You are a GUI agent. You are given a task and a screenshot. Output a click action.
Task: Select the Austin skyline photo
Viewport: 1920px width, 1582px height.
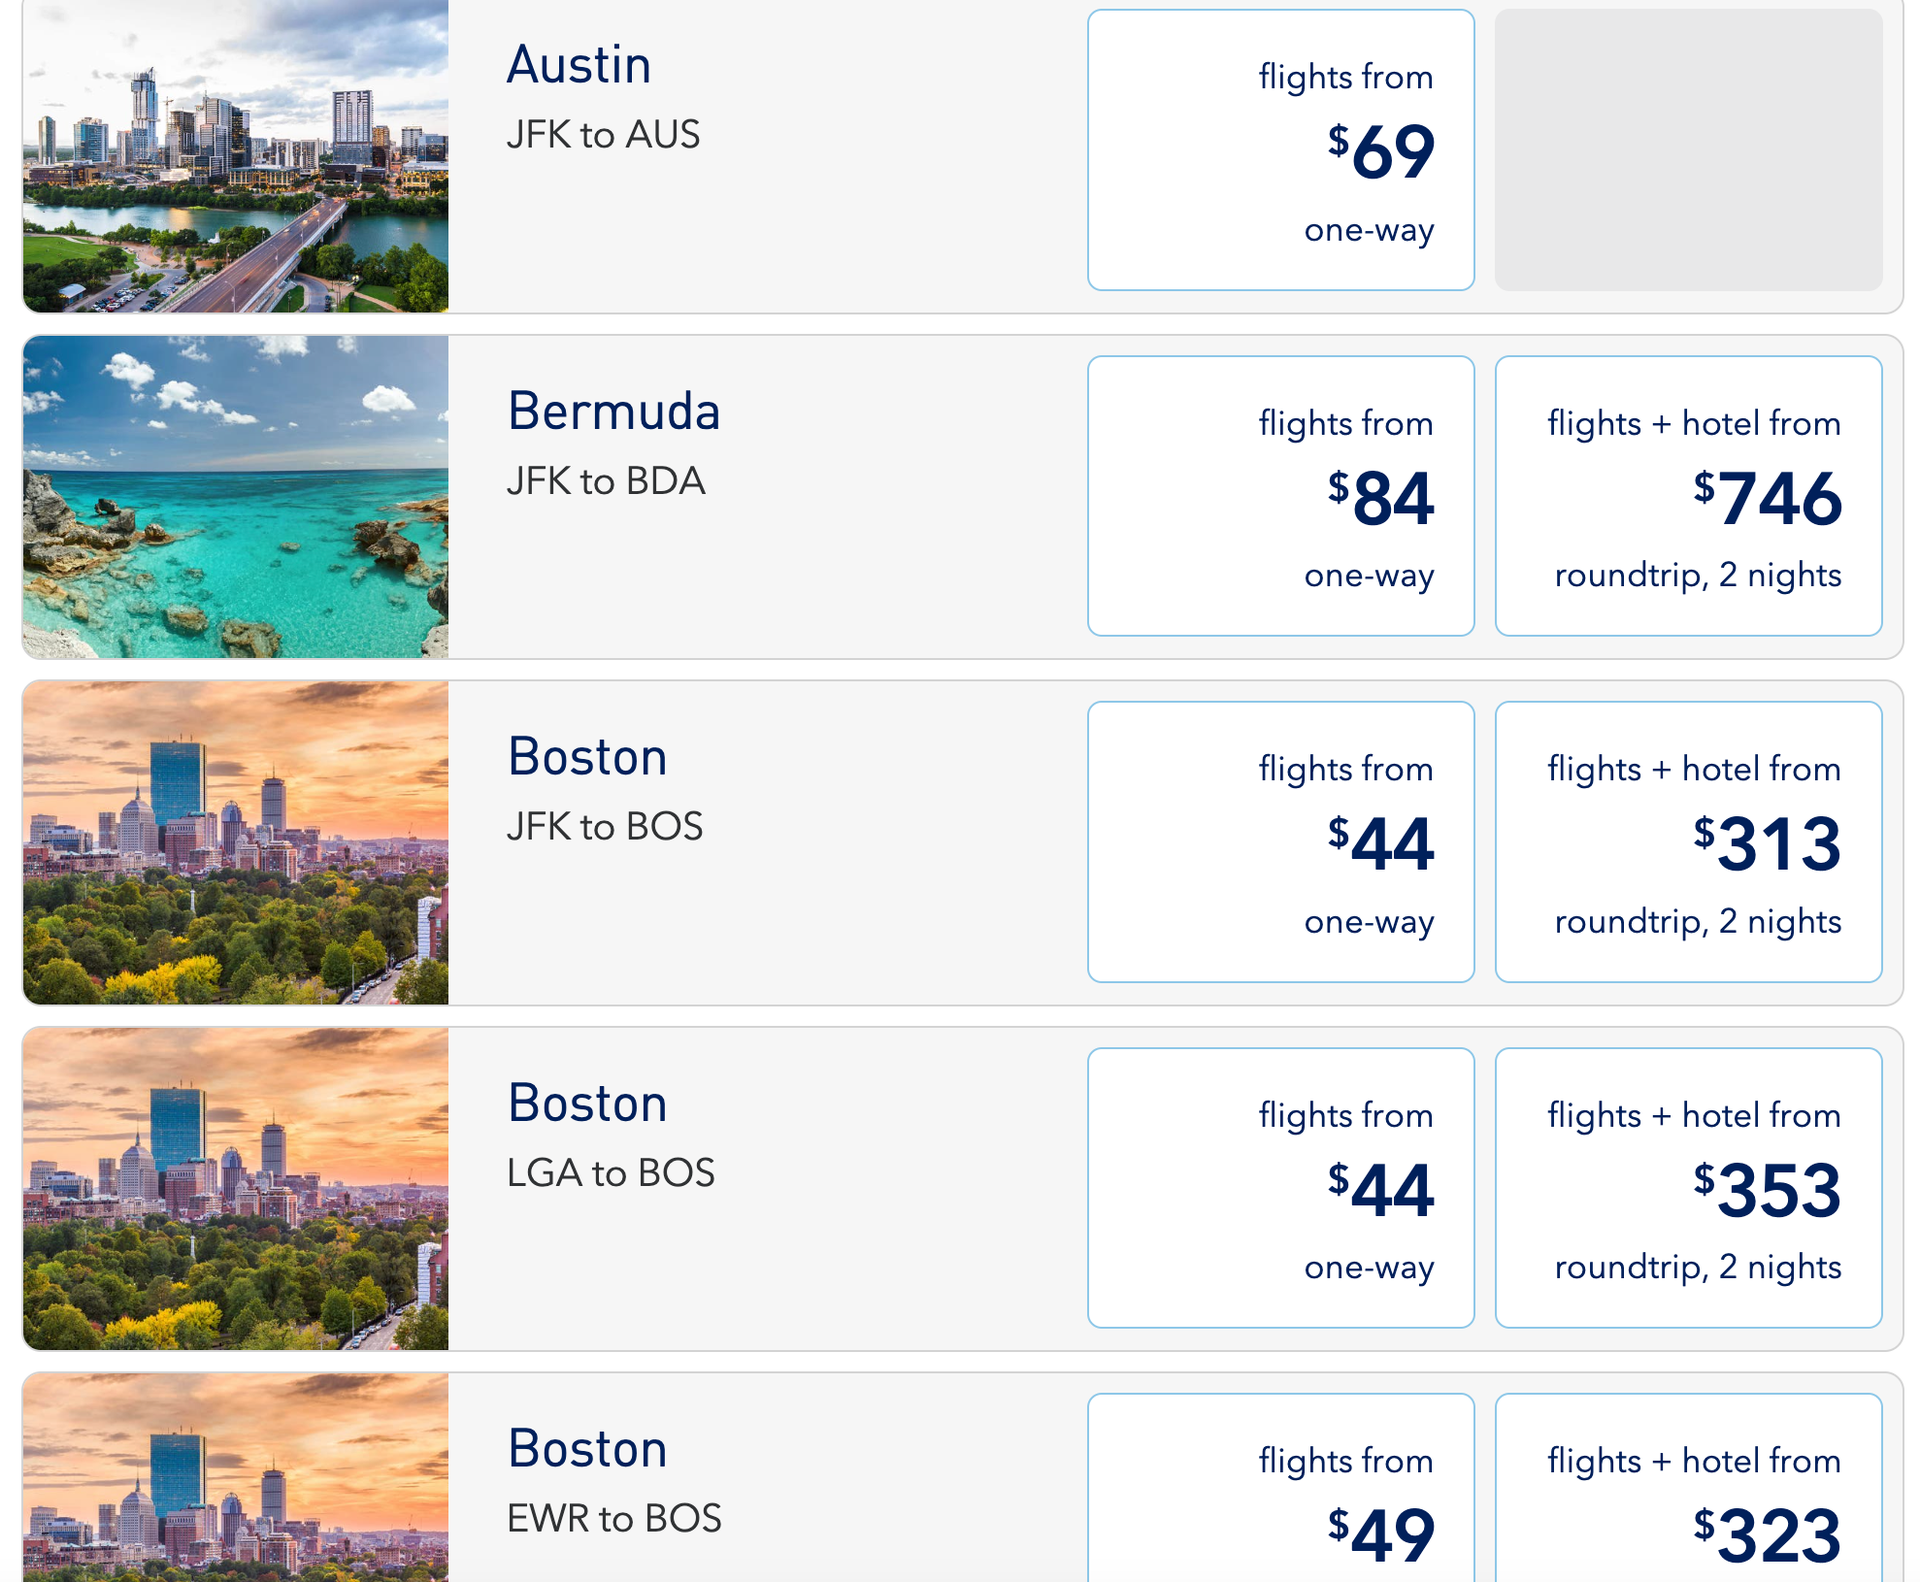pos(235,150)
